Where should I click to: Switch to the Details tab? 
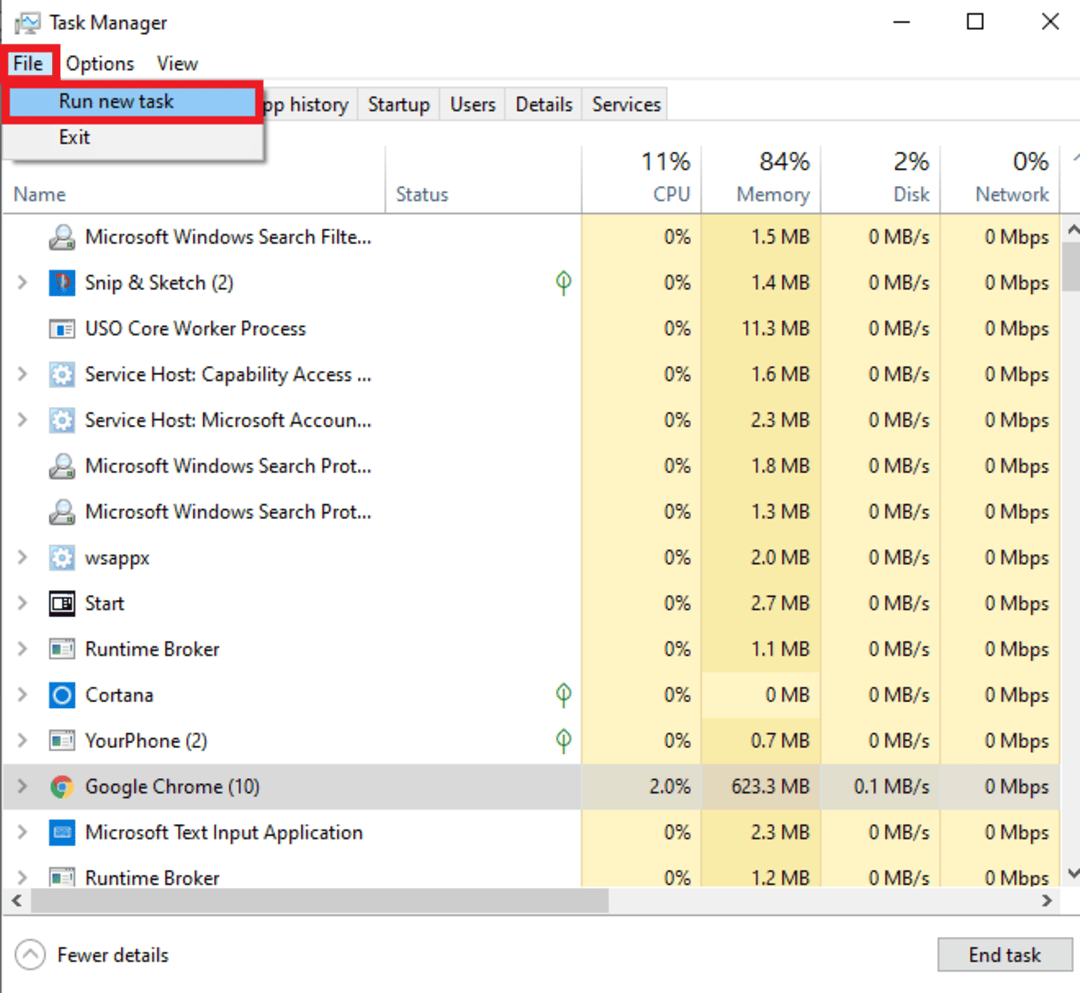point(544,105)
